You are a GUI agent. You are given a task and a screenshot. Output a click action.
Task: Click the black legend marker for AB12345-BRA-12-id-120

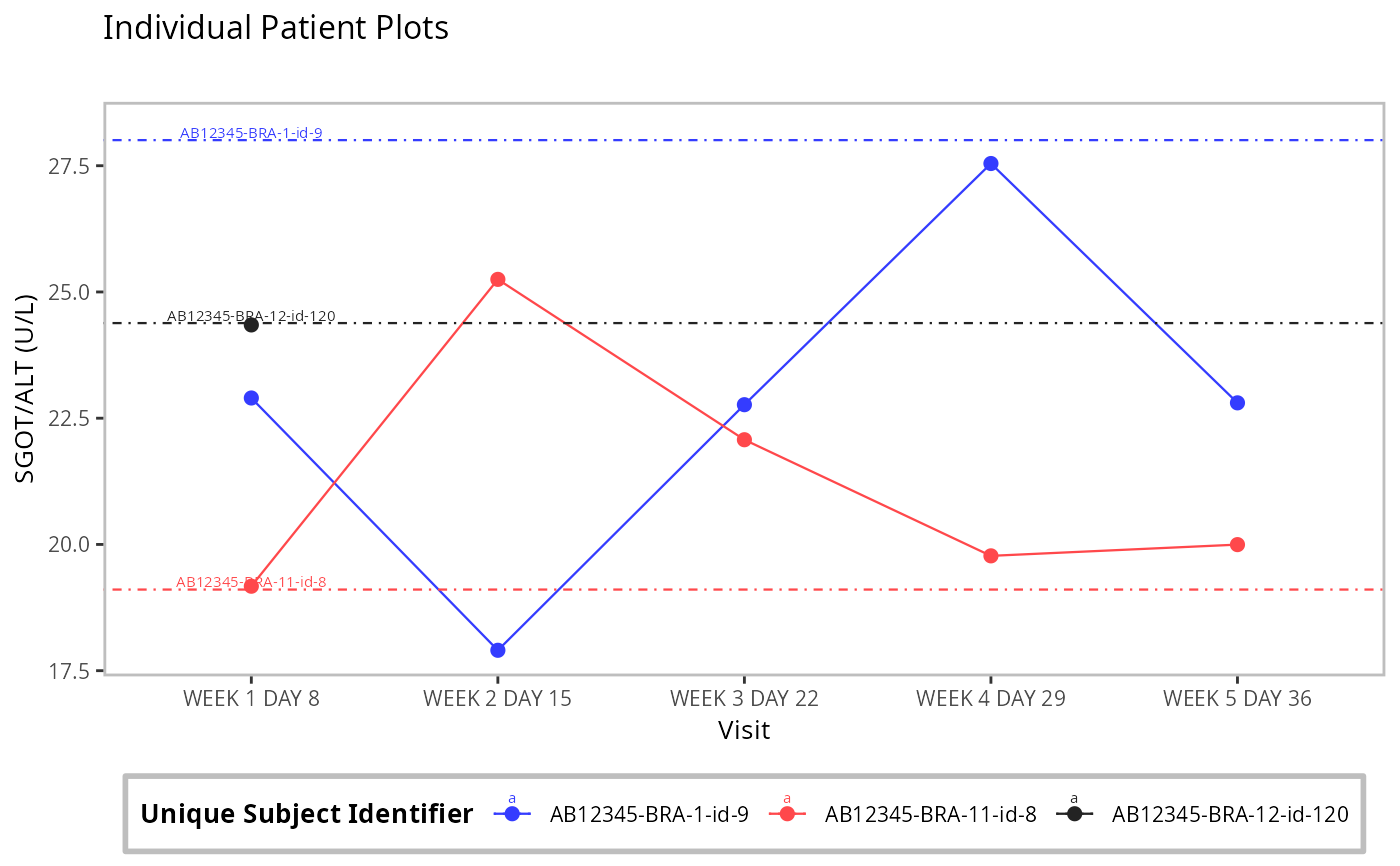pyautogui.click(x=1074, y=814)
